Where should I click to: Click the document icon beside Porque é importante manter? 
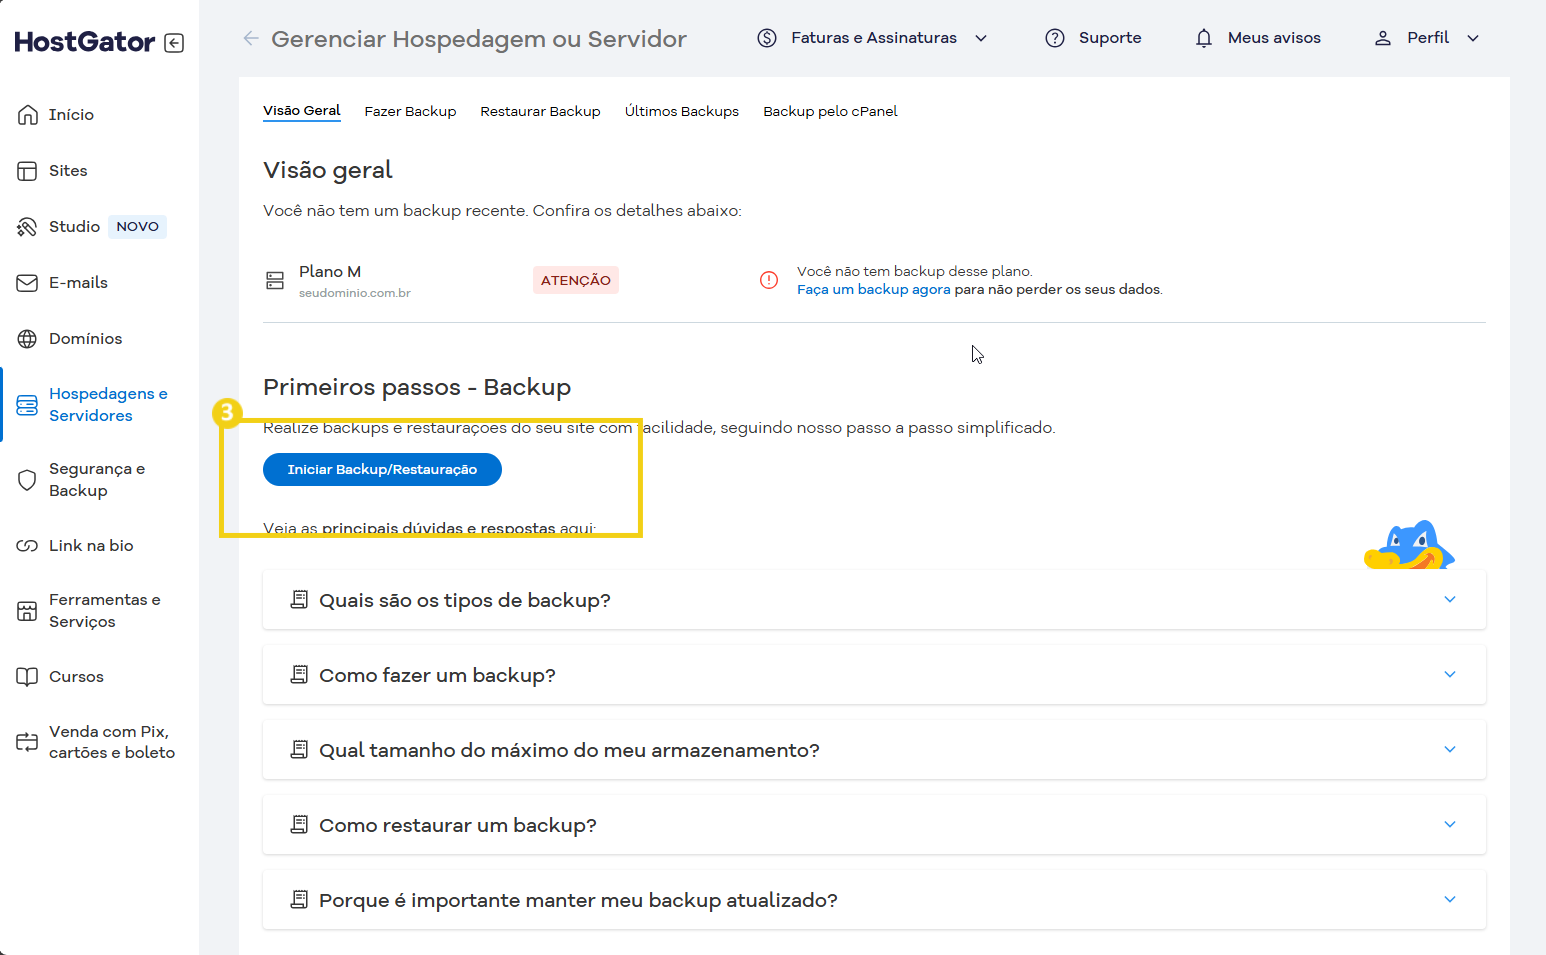[299, 900]
